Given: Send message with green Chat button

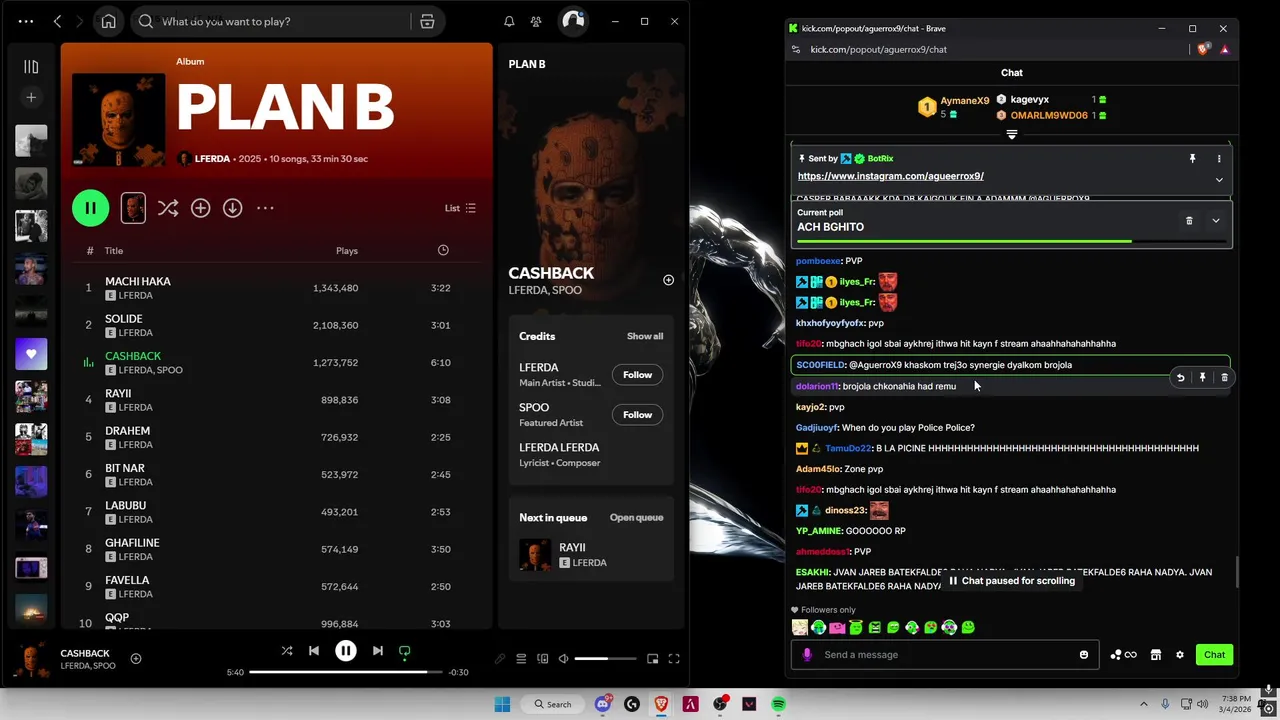Looking at the screenshot, I should (x=1214, y=655).
